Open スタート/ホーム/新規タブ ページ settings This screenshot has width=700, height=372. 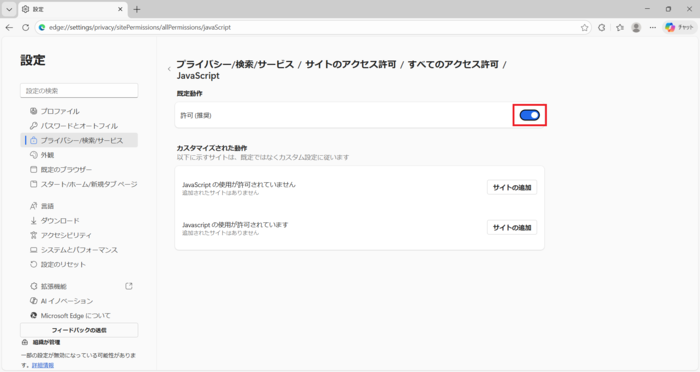pyautogui.click(x=79, y=184)
